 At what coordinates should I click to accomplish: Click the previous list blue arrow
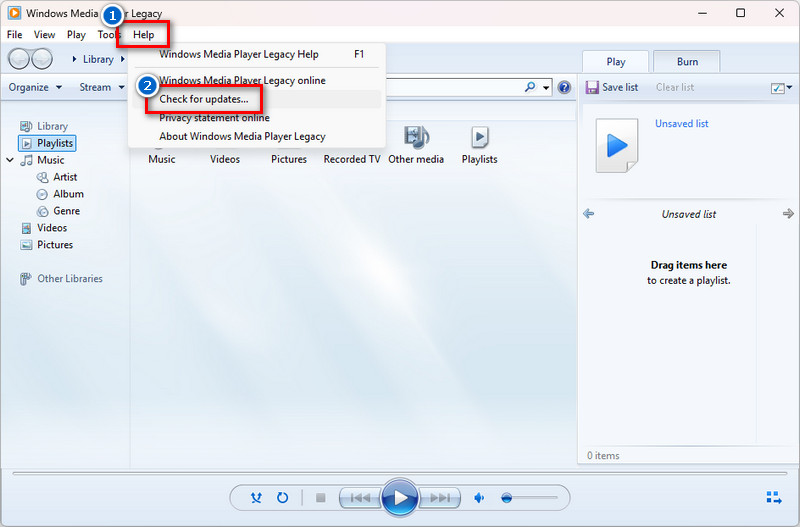pos(588,213)
